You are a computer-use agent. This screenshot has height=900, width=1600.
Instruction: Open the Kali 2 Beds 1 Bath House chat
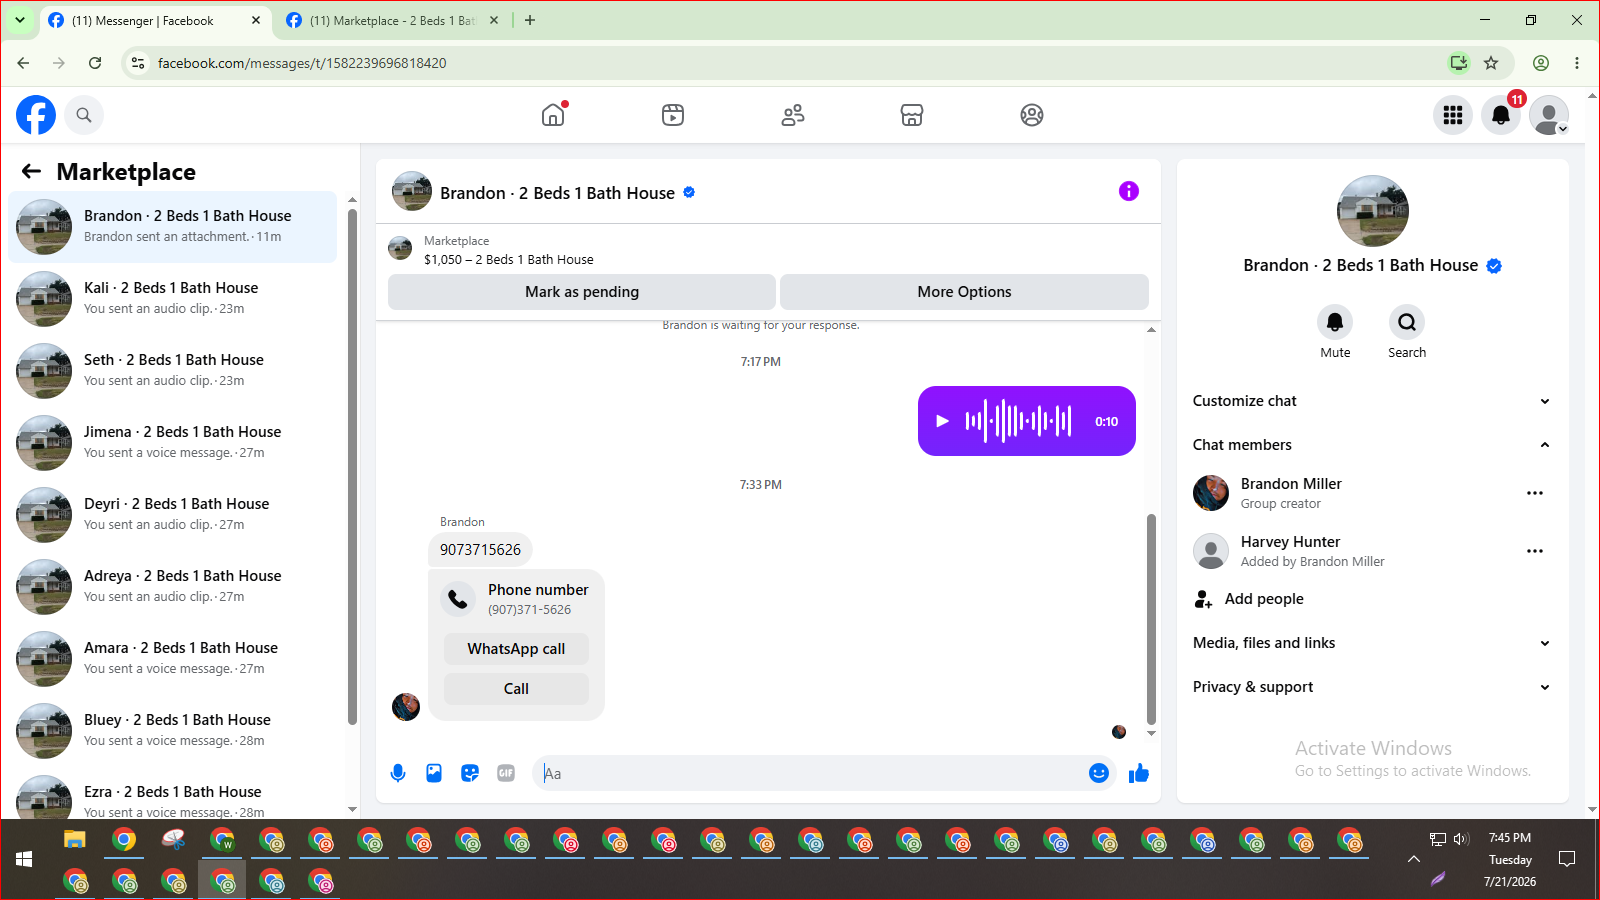(x=173, y=298)
